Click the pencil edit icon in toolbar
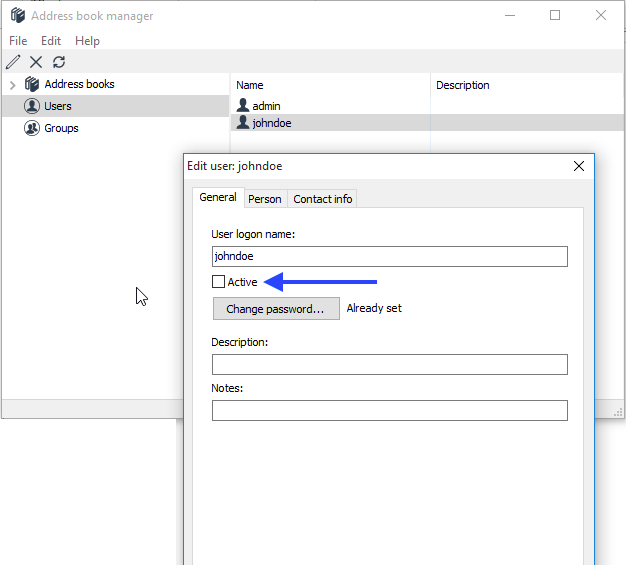 (13, 62)
